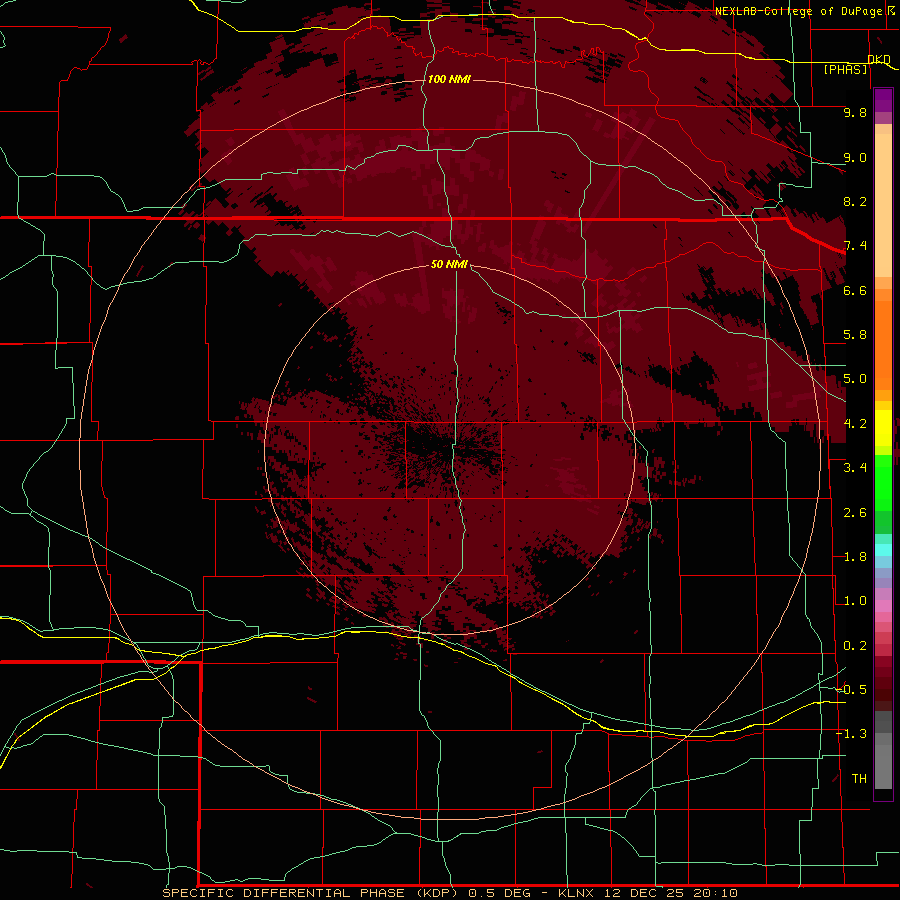900x900 pixels.
Task: Click the radar site center of the sweep
Action: coord(450,449)
